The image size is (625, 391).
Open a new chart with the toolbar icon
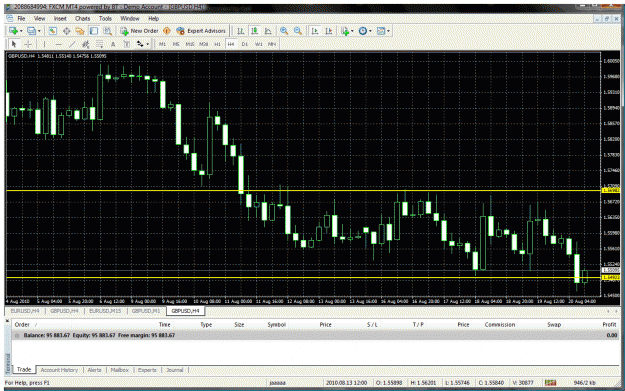click(13, 31)
